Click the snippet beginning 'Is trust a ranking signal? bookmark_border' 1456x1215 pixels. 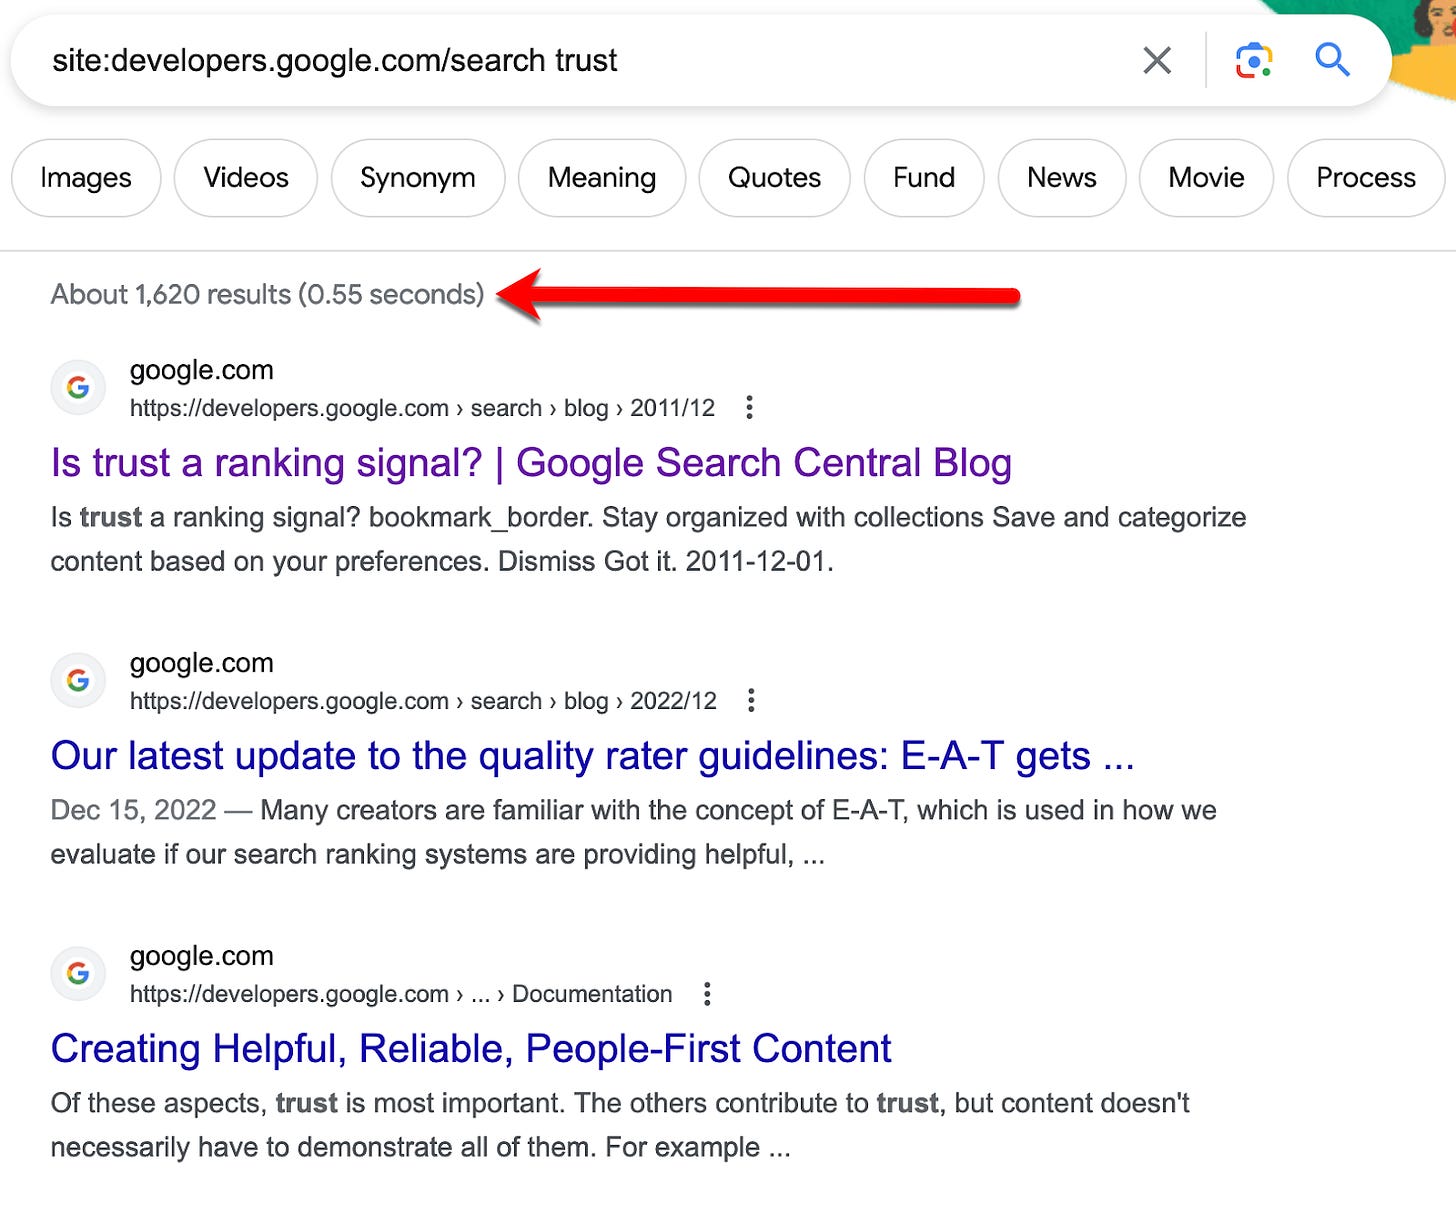coord(648,539)
